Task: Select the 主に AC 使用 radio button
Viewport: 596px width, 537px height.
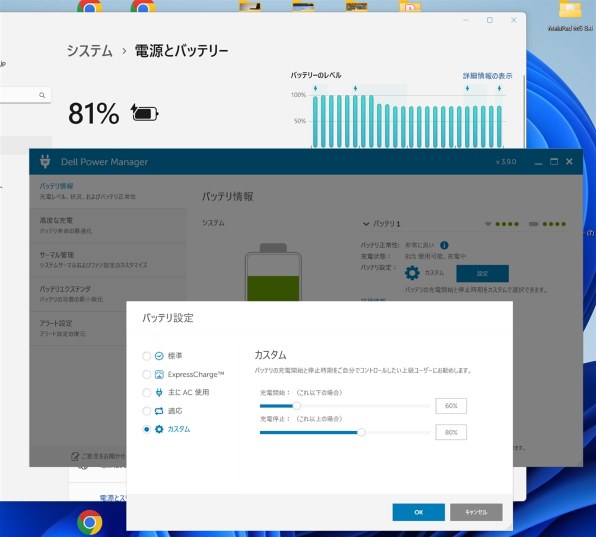Action: pyautogui.click(x=146, y=393)
